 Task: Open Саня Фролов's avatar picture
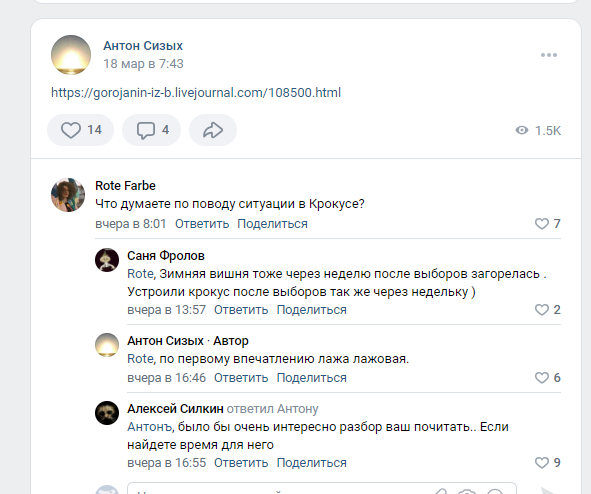coord(107,260)
